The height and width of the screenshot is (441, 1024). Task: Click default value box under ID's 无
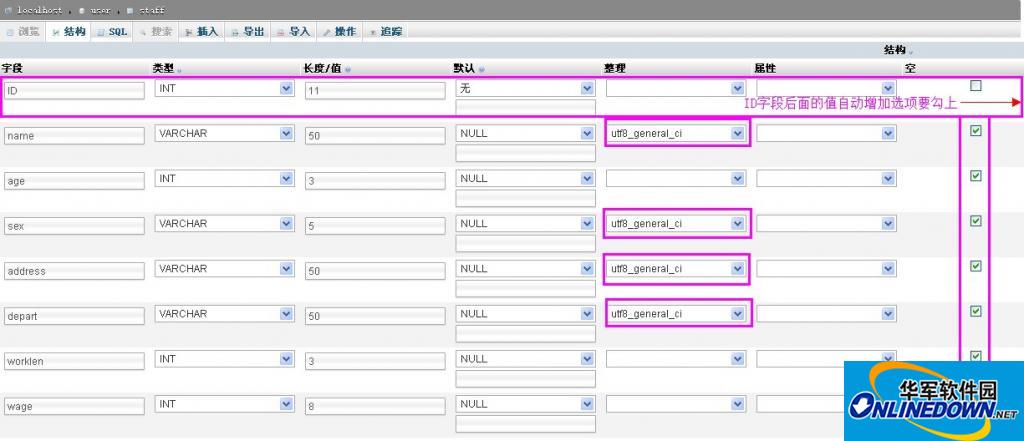pos(526,108)
